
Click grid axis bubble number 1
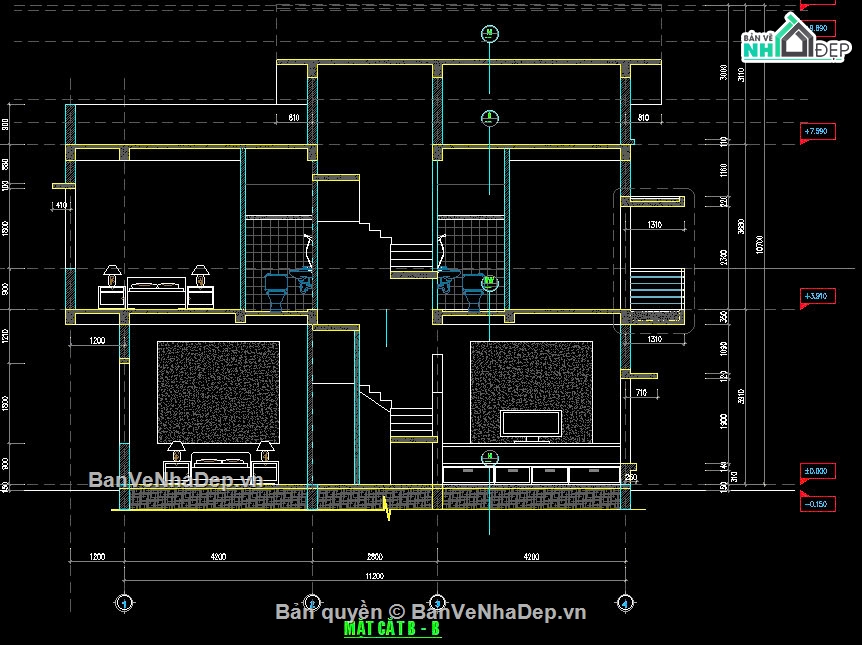(123, 603)
